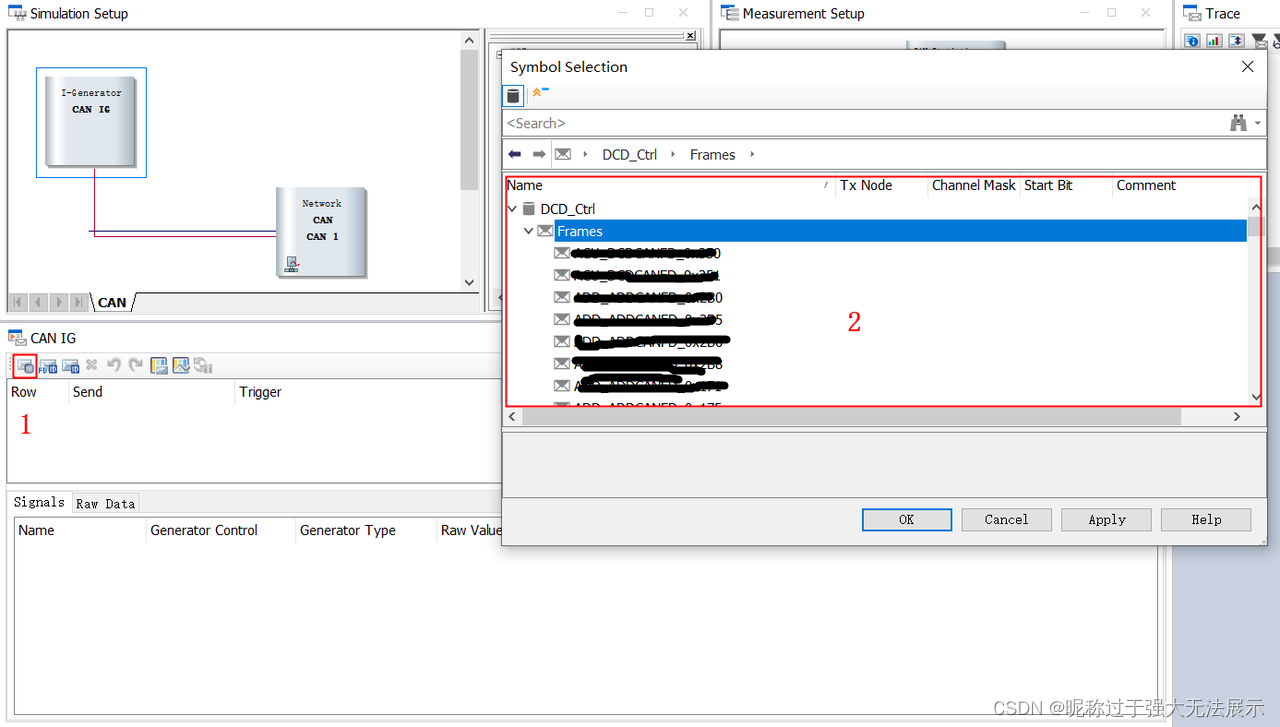Add a frame from database in CAN IG
Image resolution: width=1280 pixels, height=727 pixels.
25,366
